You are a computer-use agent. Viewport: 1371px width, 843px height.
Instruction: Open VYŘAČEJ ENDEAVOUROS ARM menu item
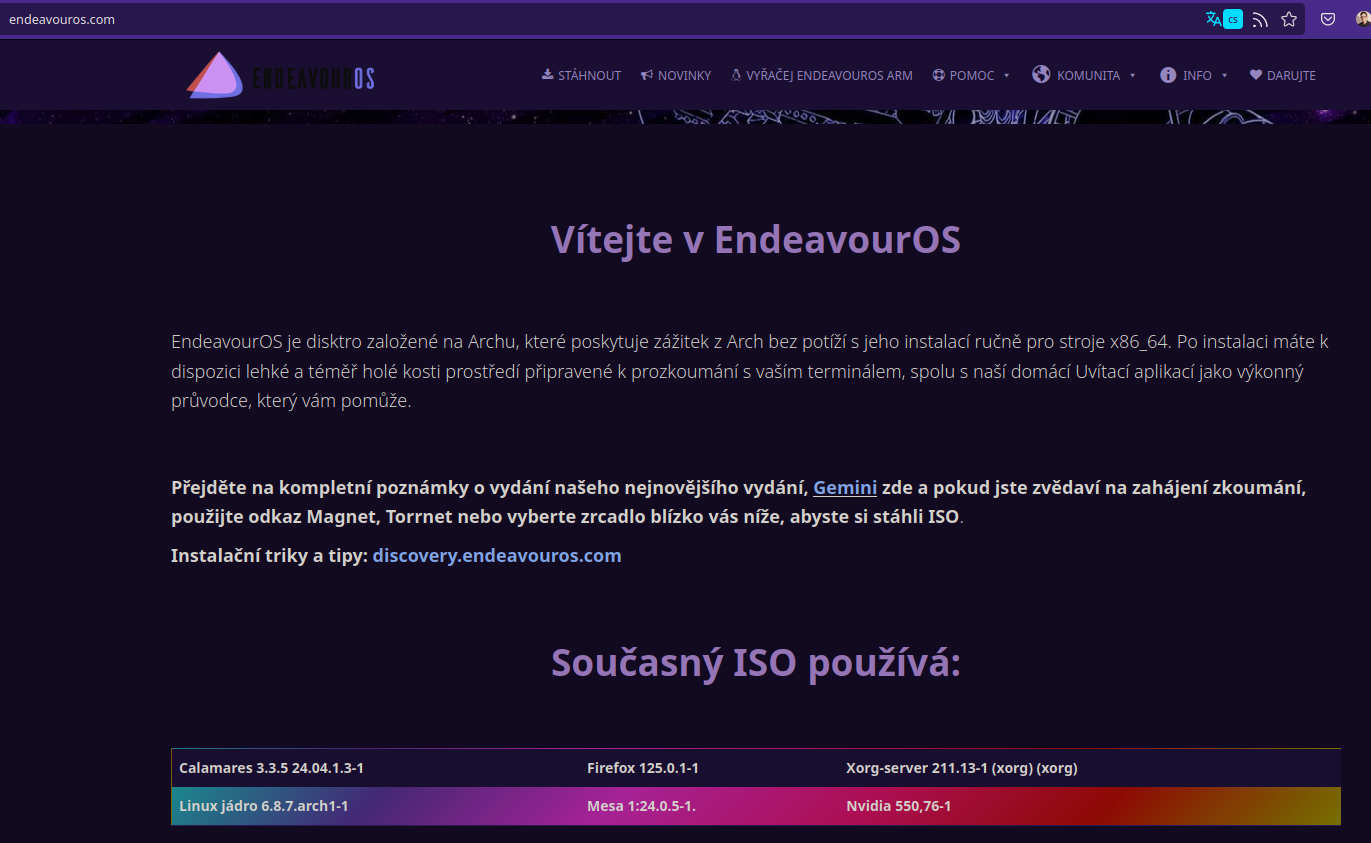(822, 75)
